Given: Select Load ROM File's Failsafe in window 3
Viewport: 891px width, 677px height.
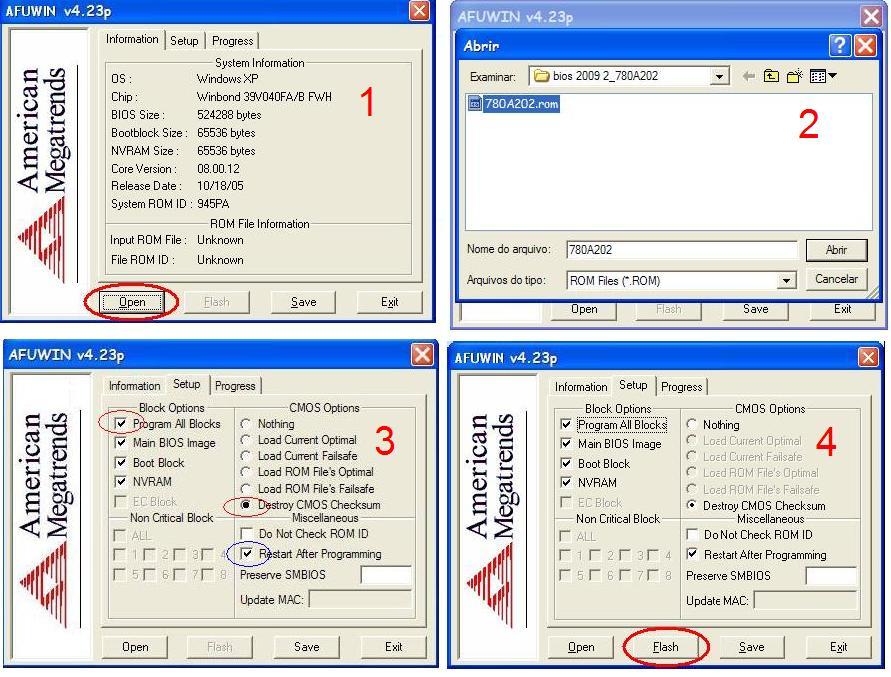Looking at the screenshot, I should [246, 488].
